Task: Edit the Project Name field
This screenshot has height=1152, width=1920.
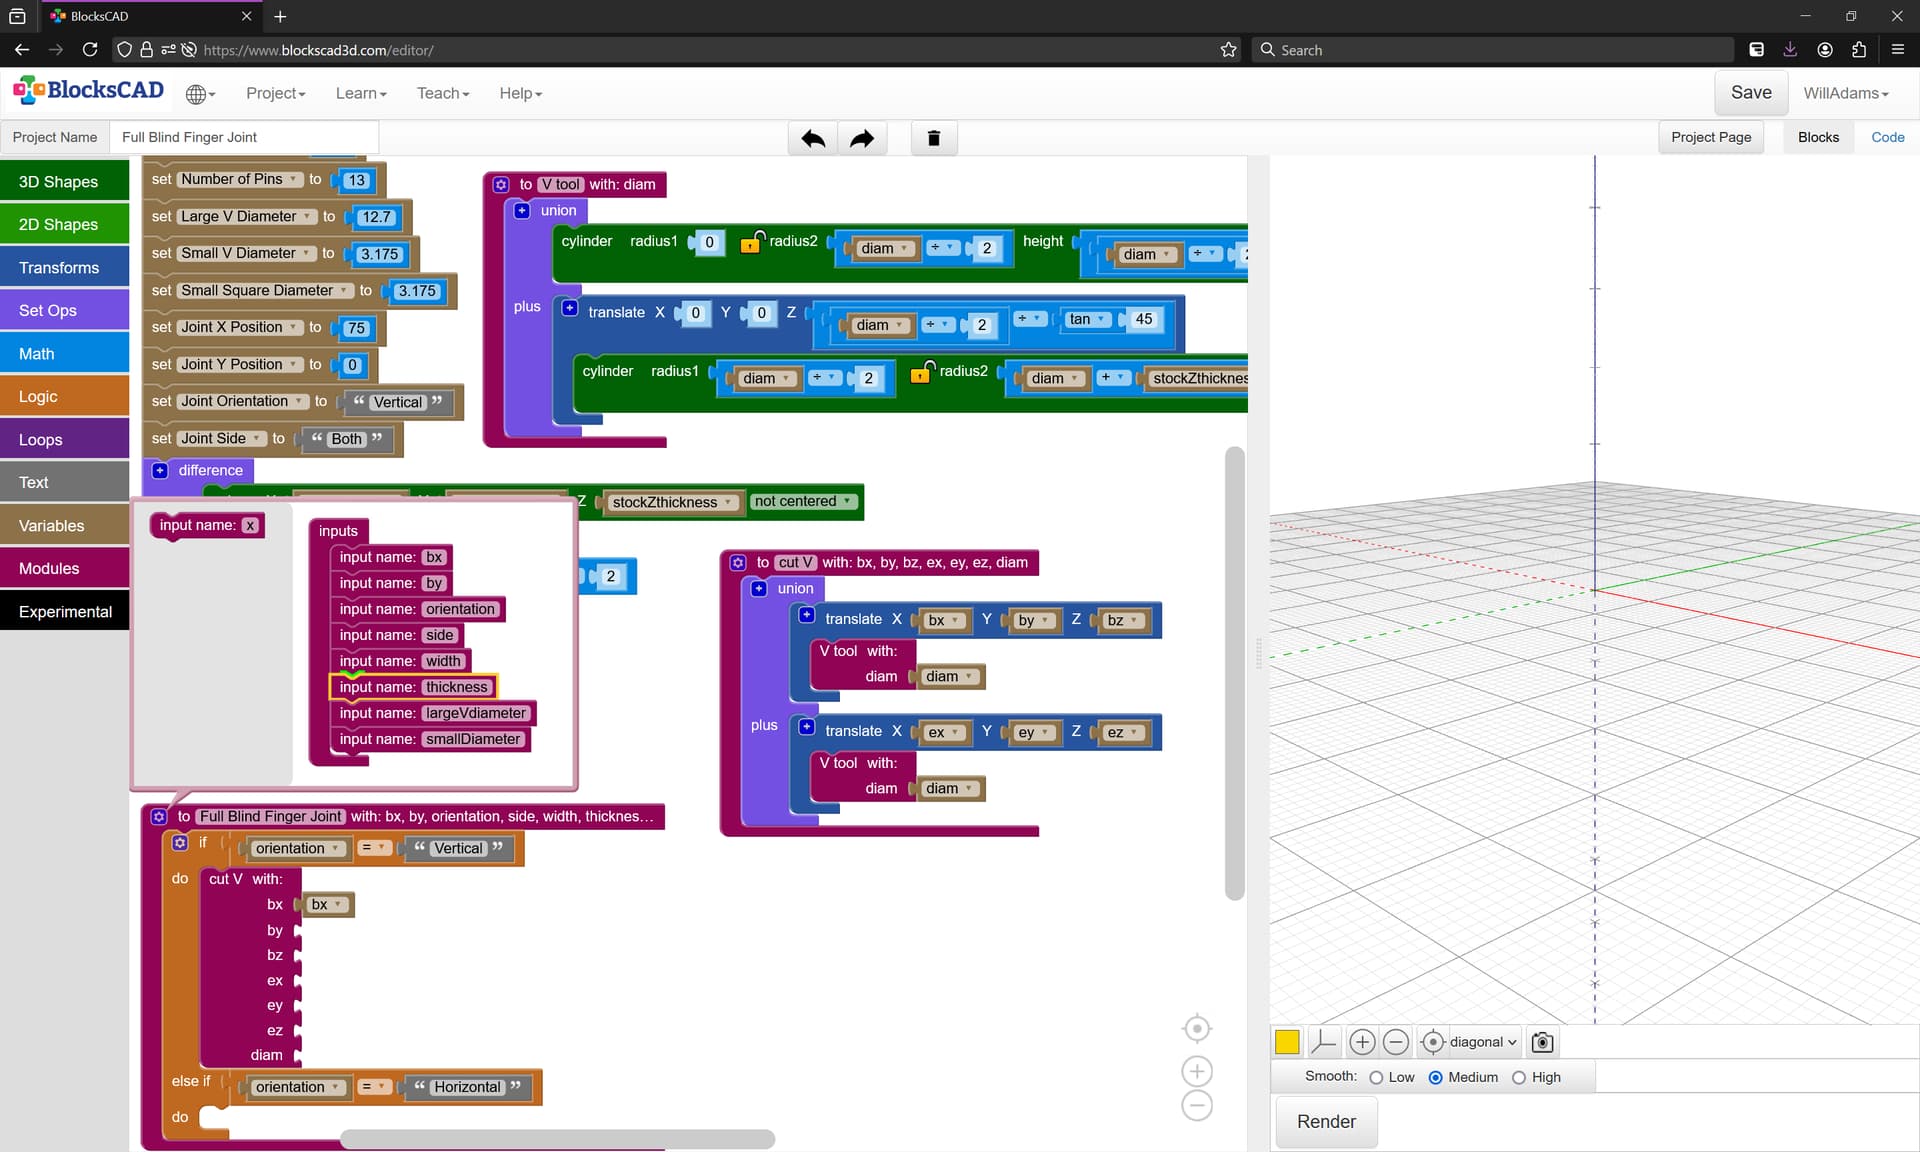Action: (x=245, y=137)
